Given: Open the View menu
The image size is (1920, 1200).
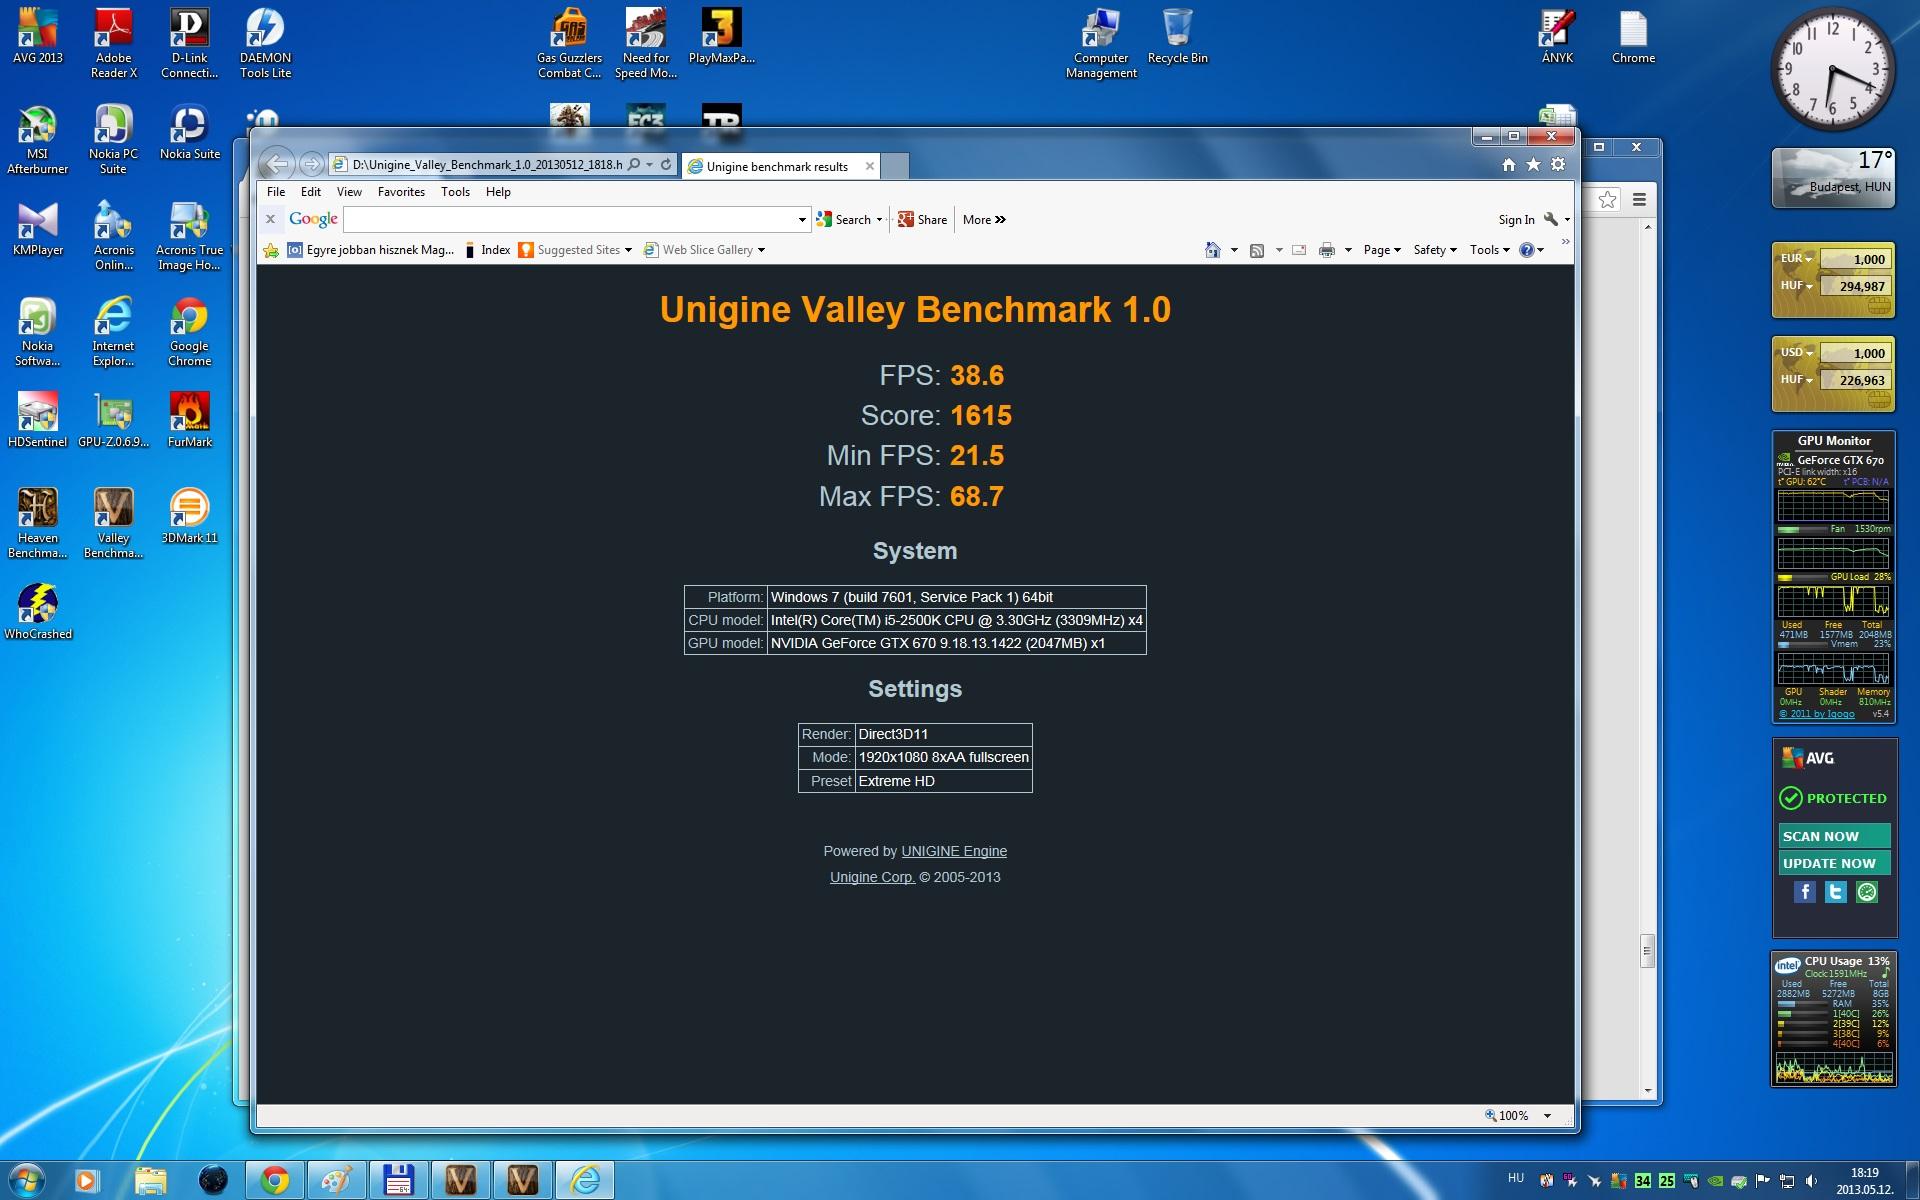Looking at the screenshot, I should pyautogui.click(x=349, y=192).
